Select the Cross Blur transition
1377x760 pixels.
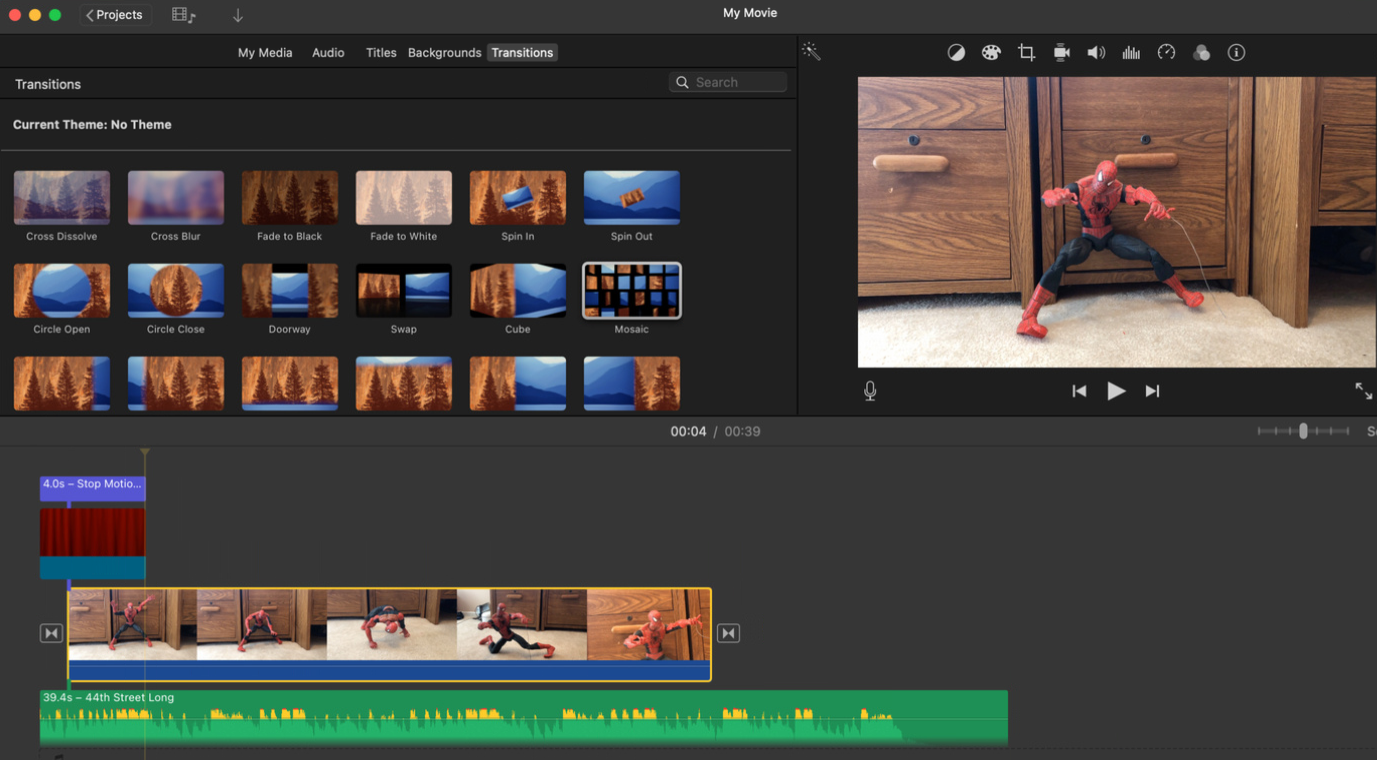click(176, 198)
